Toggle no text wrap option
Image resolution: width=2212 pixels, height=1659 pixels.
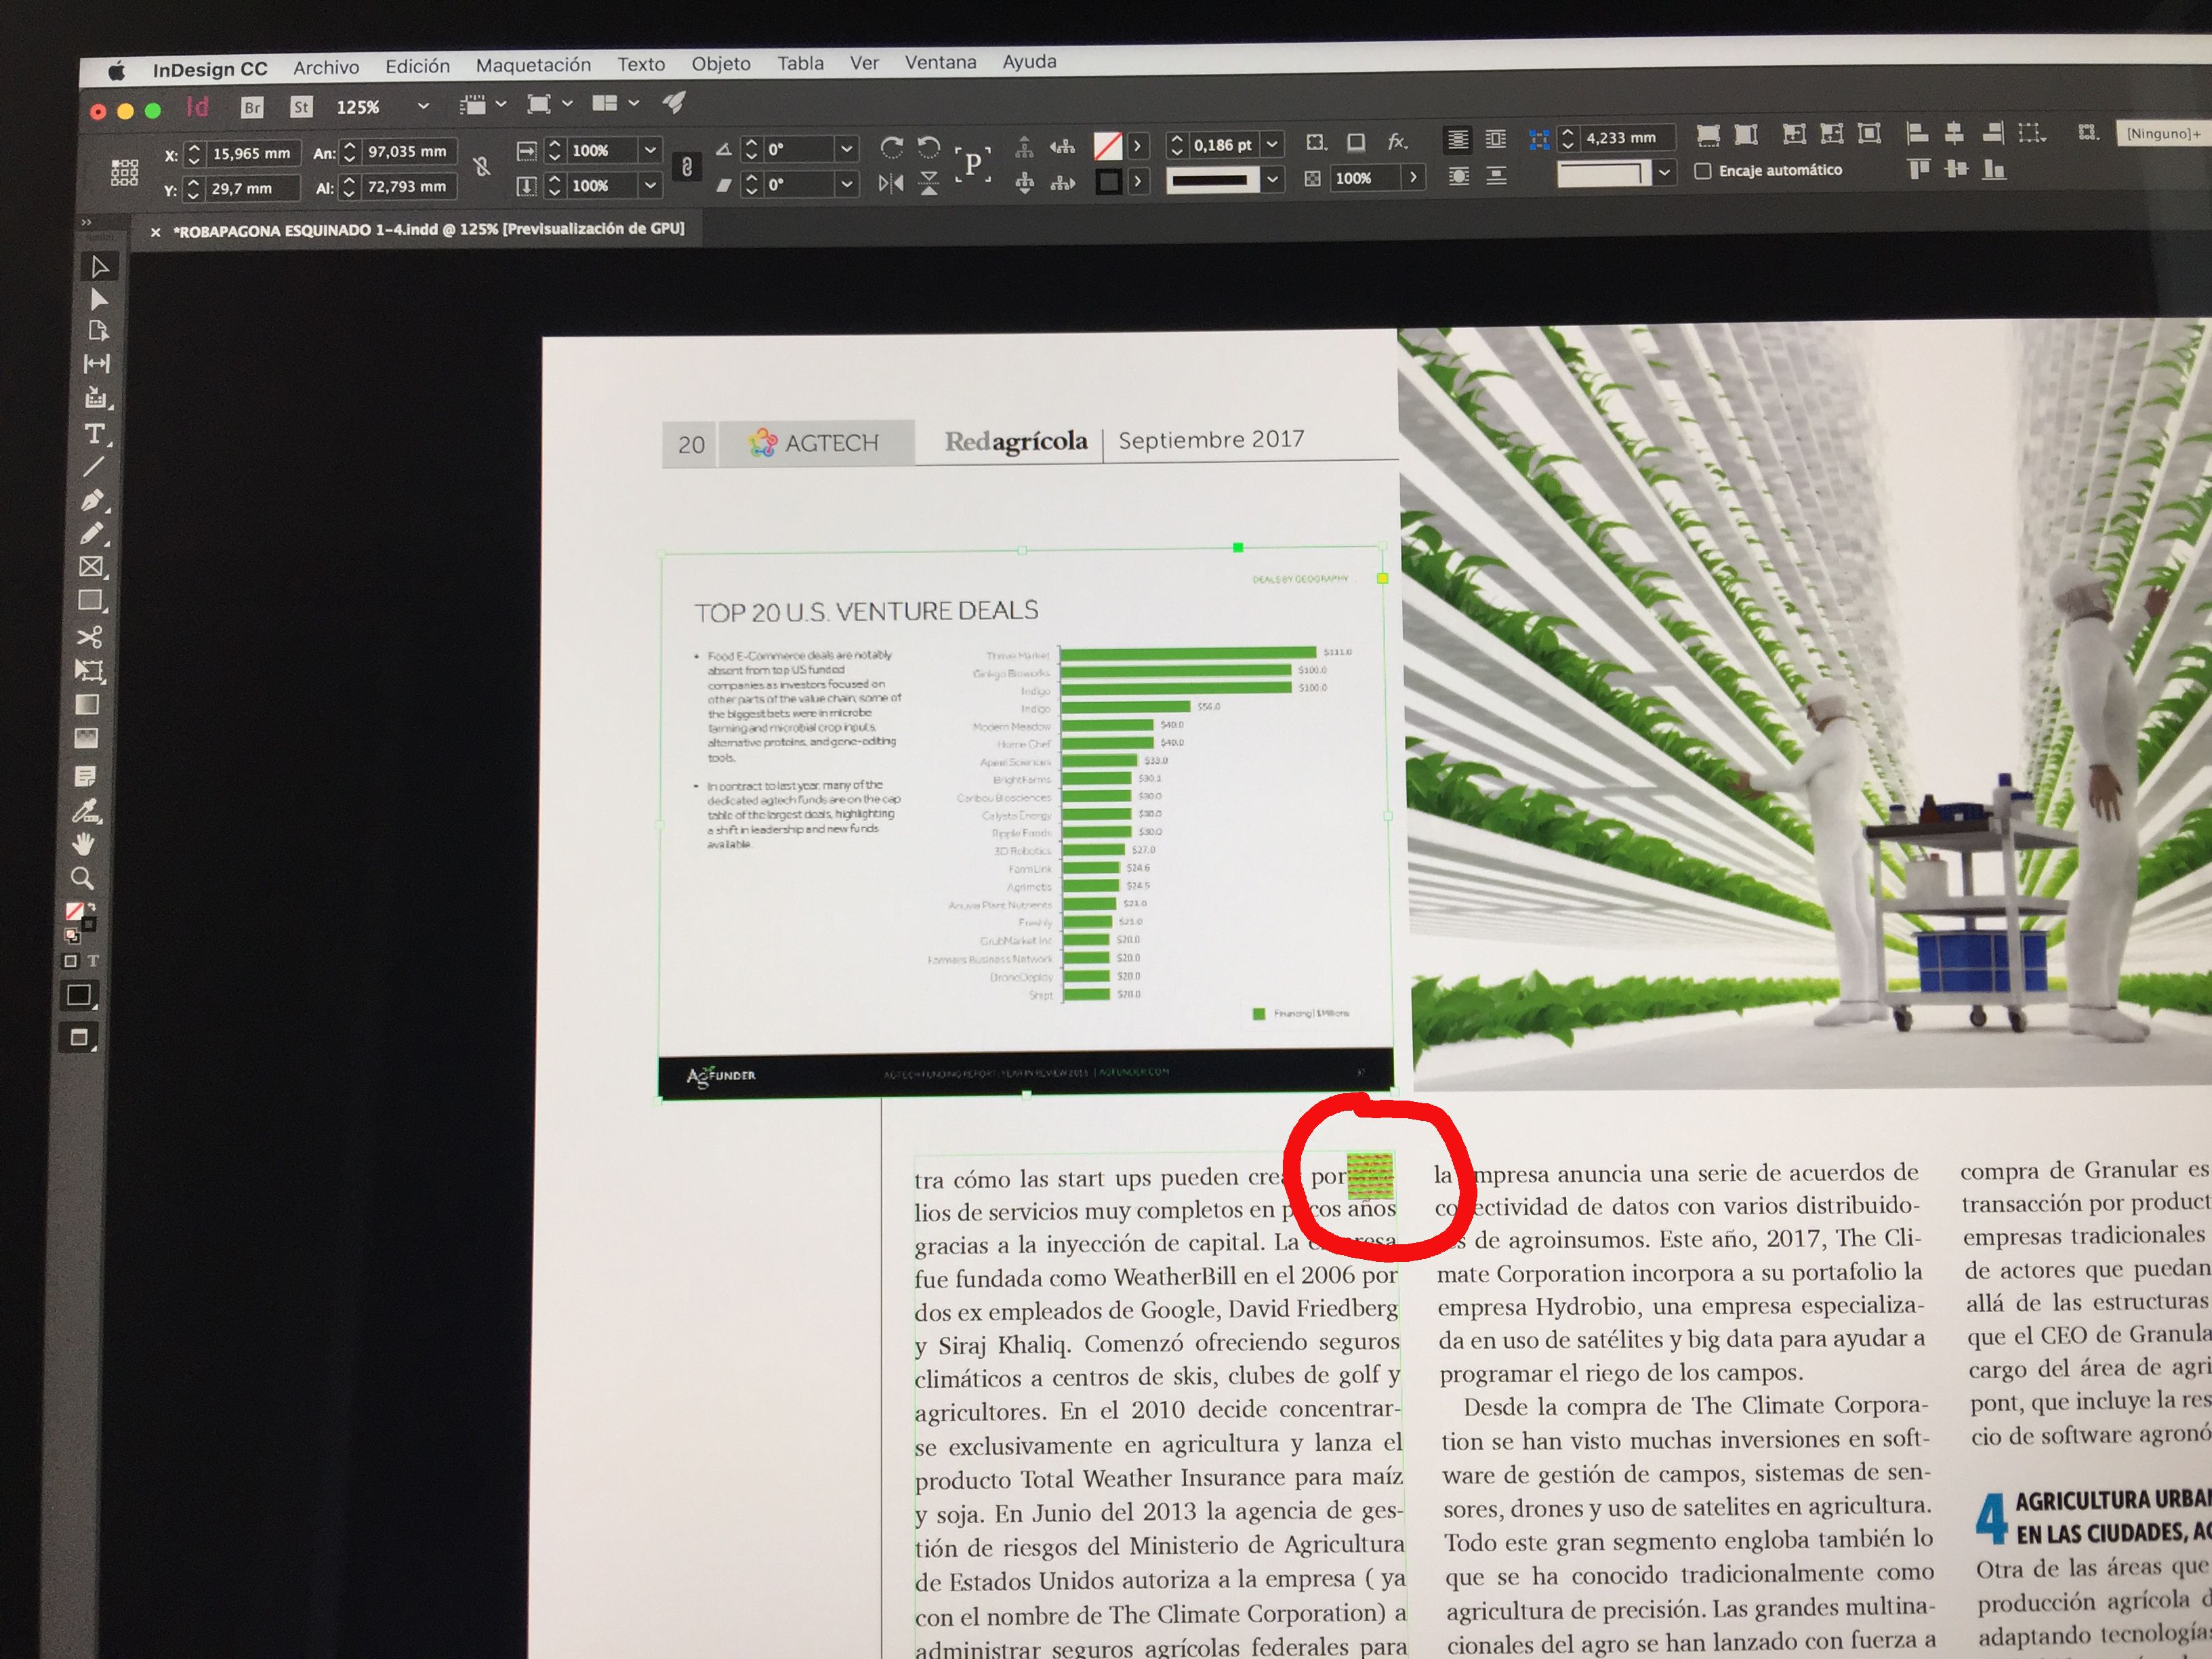coord(1459,139)
